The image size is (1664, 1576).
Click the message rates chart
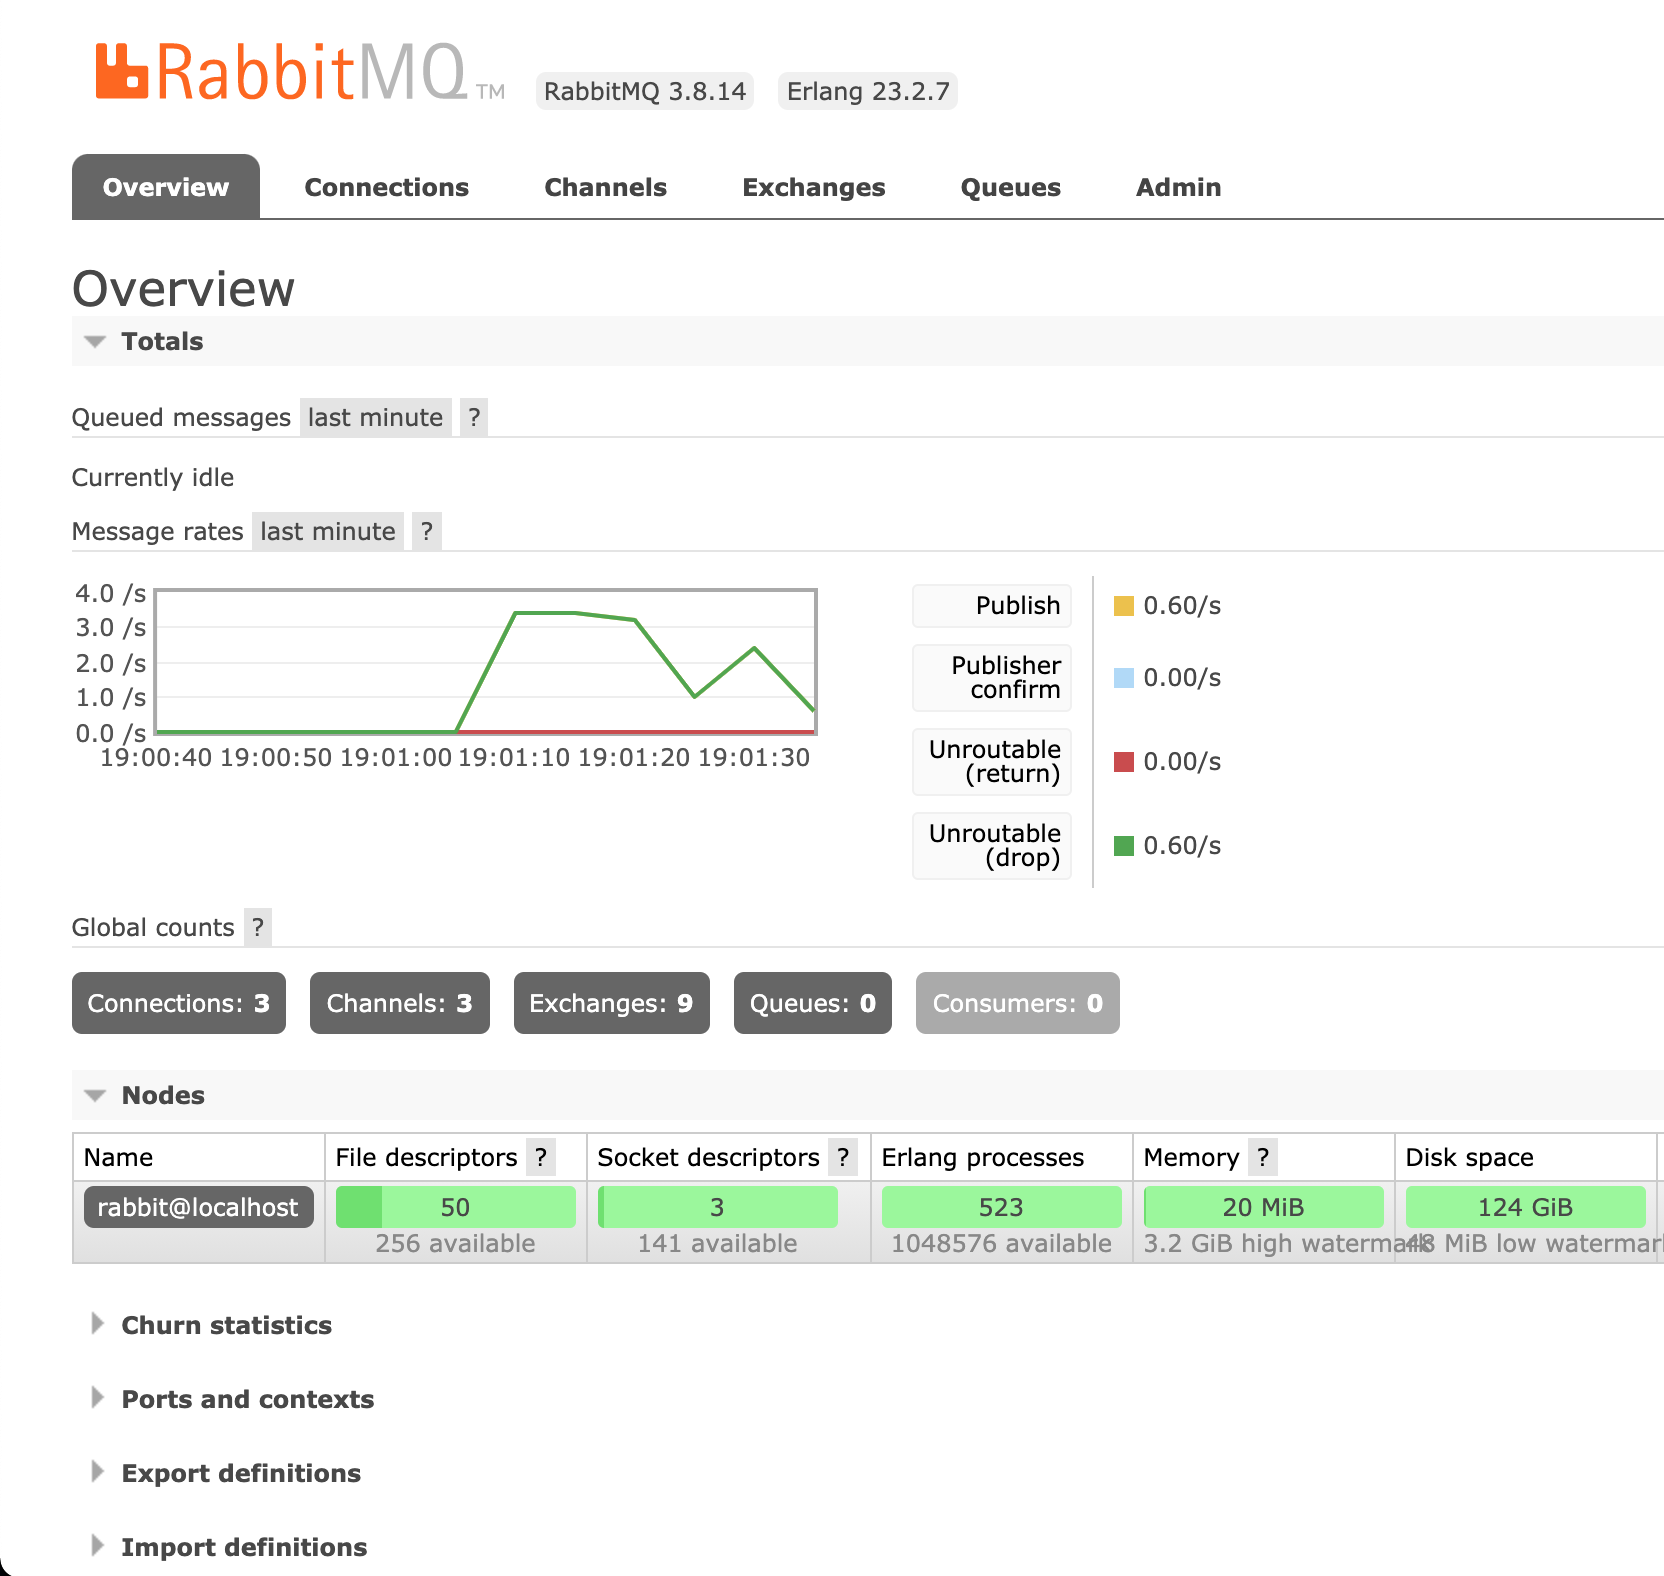tap(486, 662)
